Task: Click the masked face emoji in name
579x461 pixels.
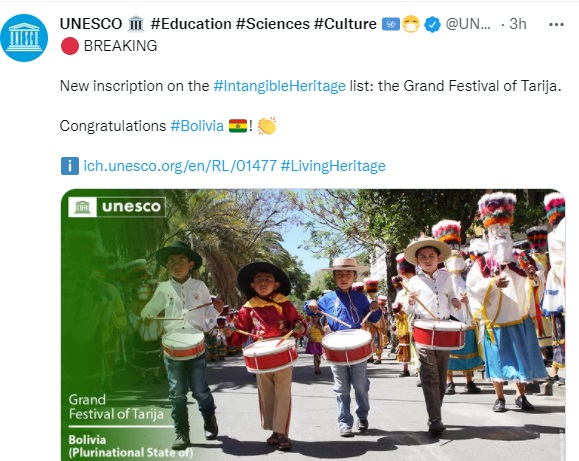Action: point(411,24)
